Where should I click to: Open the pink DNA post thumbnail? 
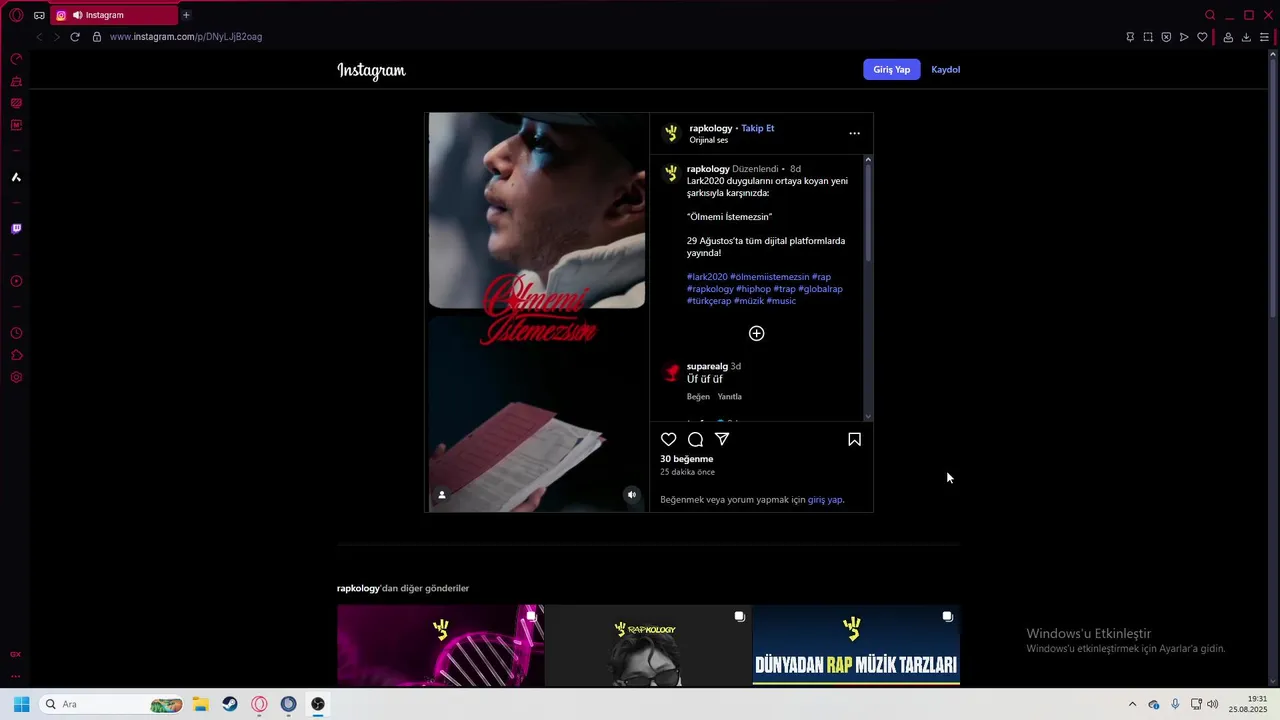tap(440, 645)
